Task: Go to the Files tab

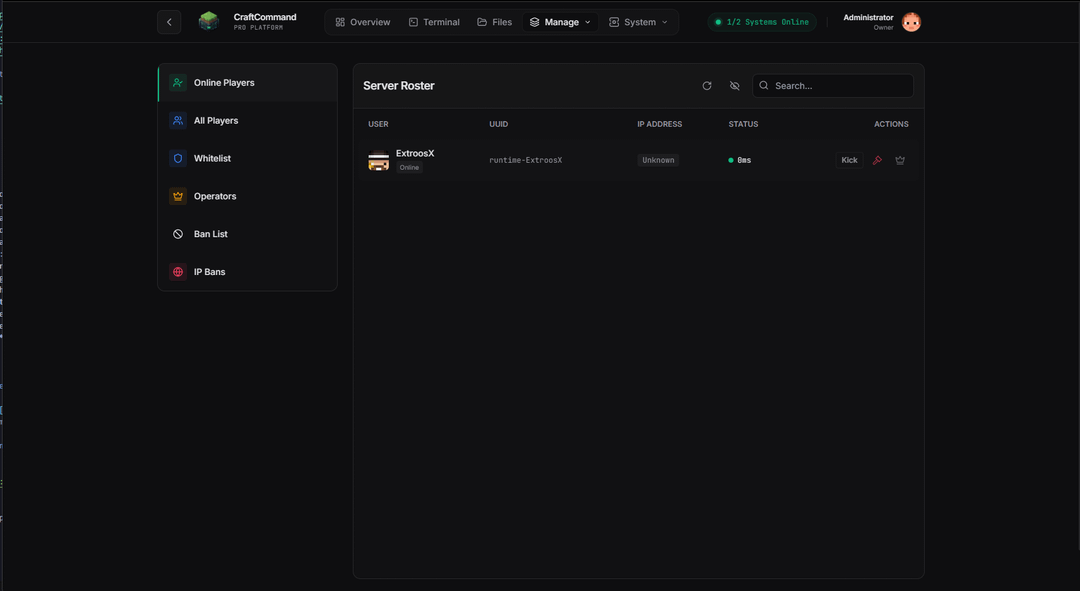Action: (x=494, y=22)
